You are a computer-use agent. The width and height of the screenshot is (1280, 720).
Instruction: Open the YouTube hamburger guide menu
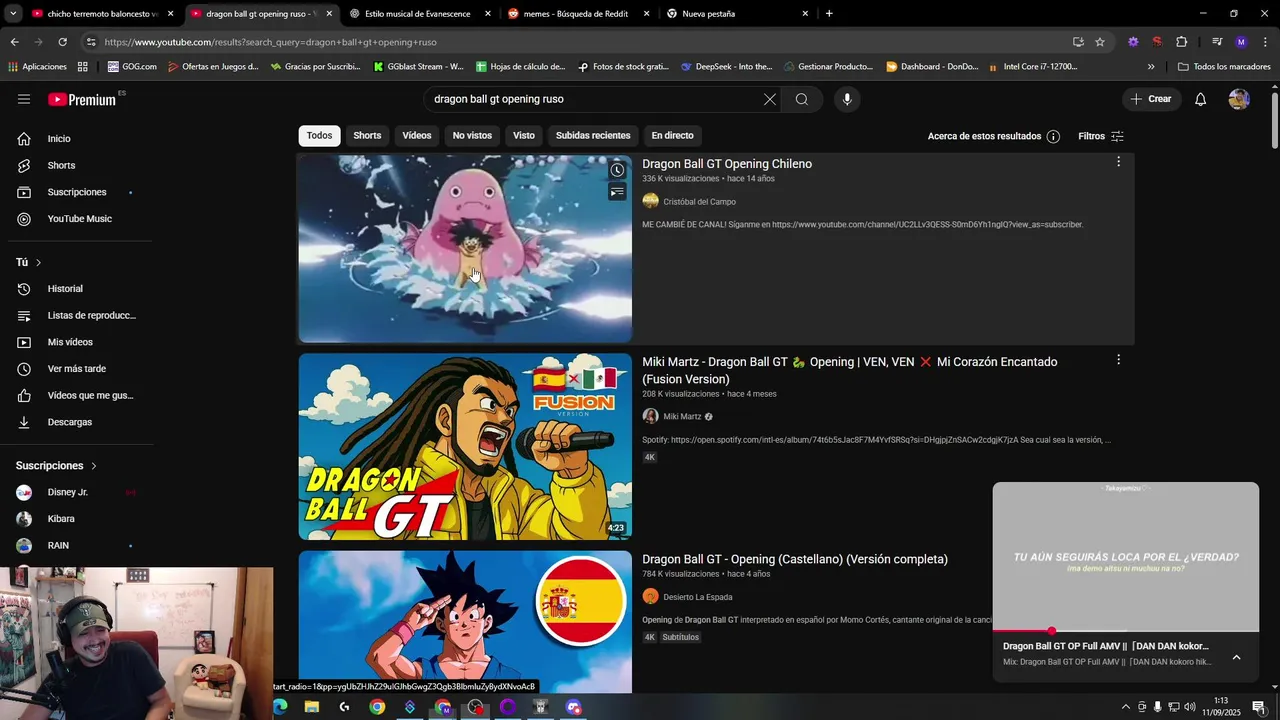pos(24,99)
